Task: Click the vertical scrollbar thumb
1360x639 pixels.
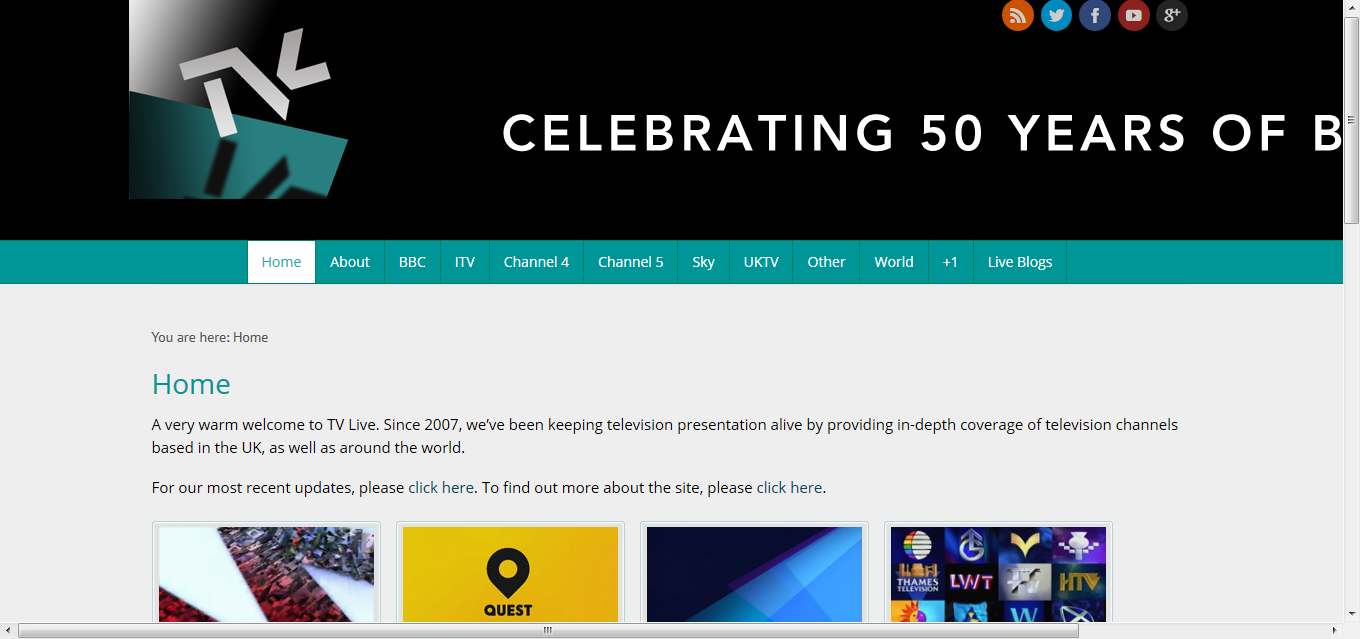Action: 1351,120
